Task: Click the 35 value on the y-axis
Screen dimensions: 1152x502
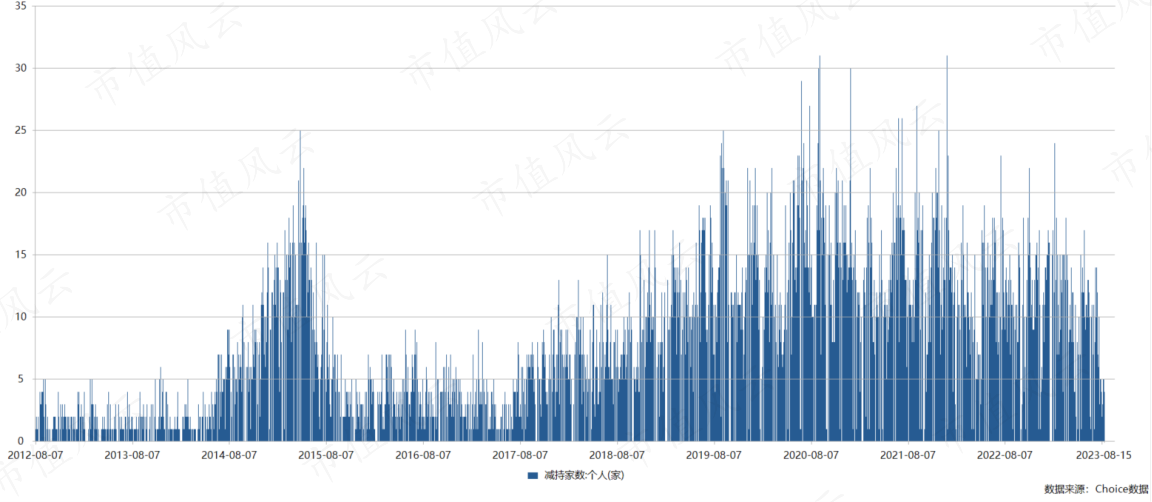Action: pyautogui.click(x=21, y=7)
